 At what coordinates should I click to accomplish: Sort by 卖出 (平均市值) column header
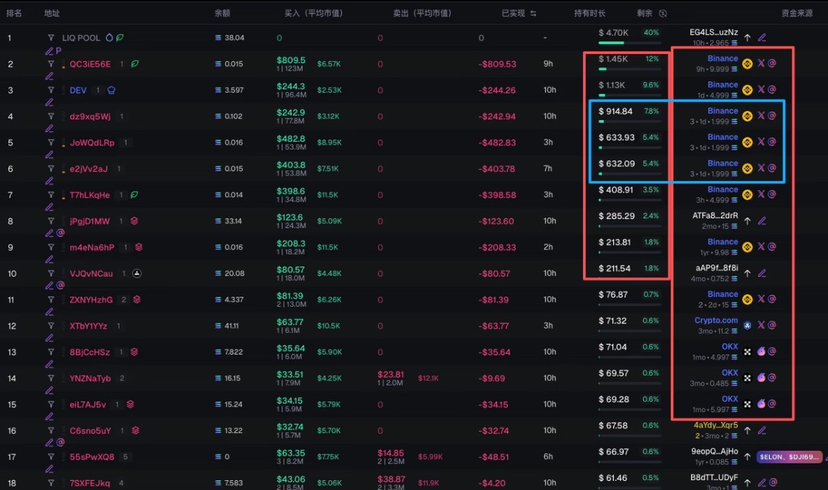(422, 13)
